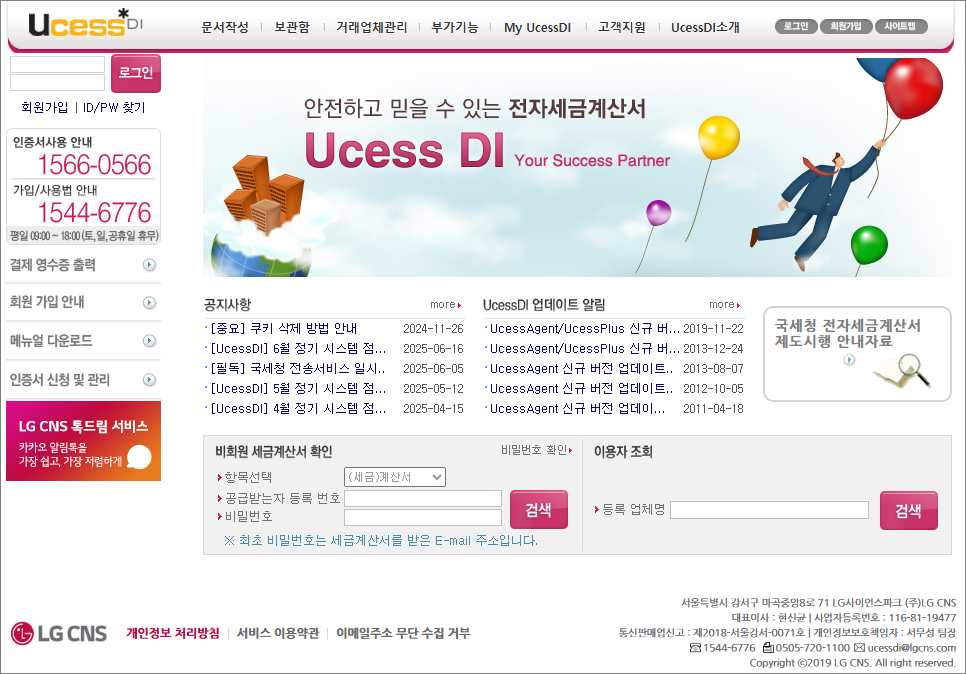Open notice [UcessDI] 4월 정기 시스템 점검
This screenshot has height=674, width=966.
[298, 408]
